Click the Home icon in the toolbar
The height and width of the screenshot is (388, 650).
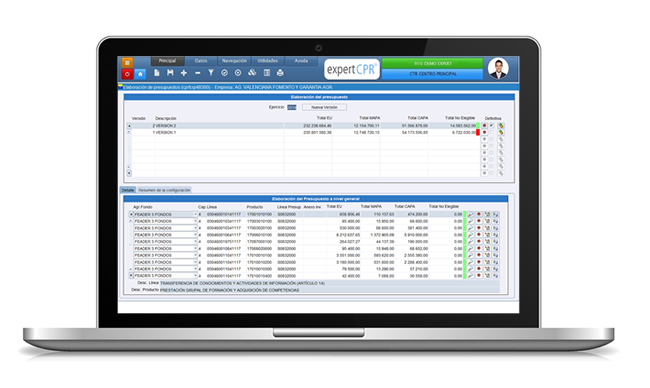click(141, 74)
